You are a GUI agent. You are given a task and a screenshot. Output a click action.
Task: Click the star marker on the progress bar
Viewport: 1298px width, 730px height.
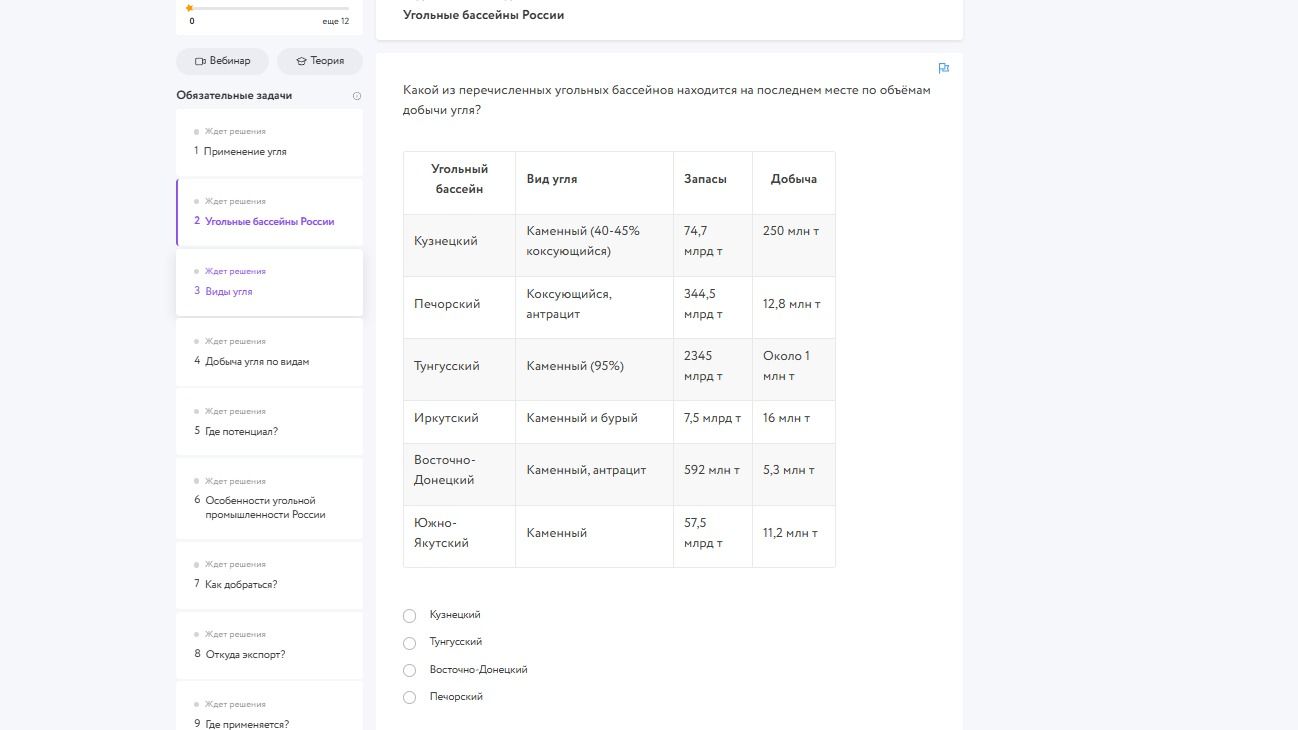pos(189,8)
